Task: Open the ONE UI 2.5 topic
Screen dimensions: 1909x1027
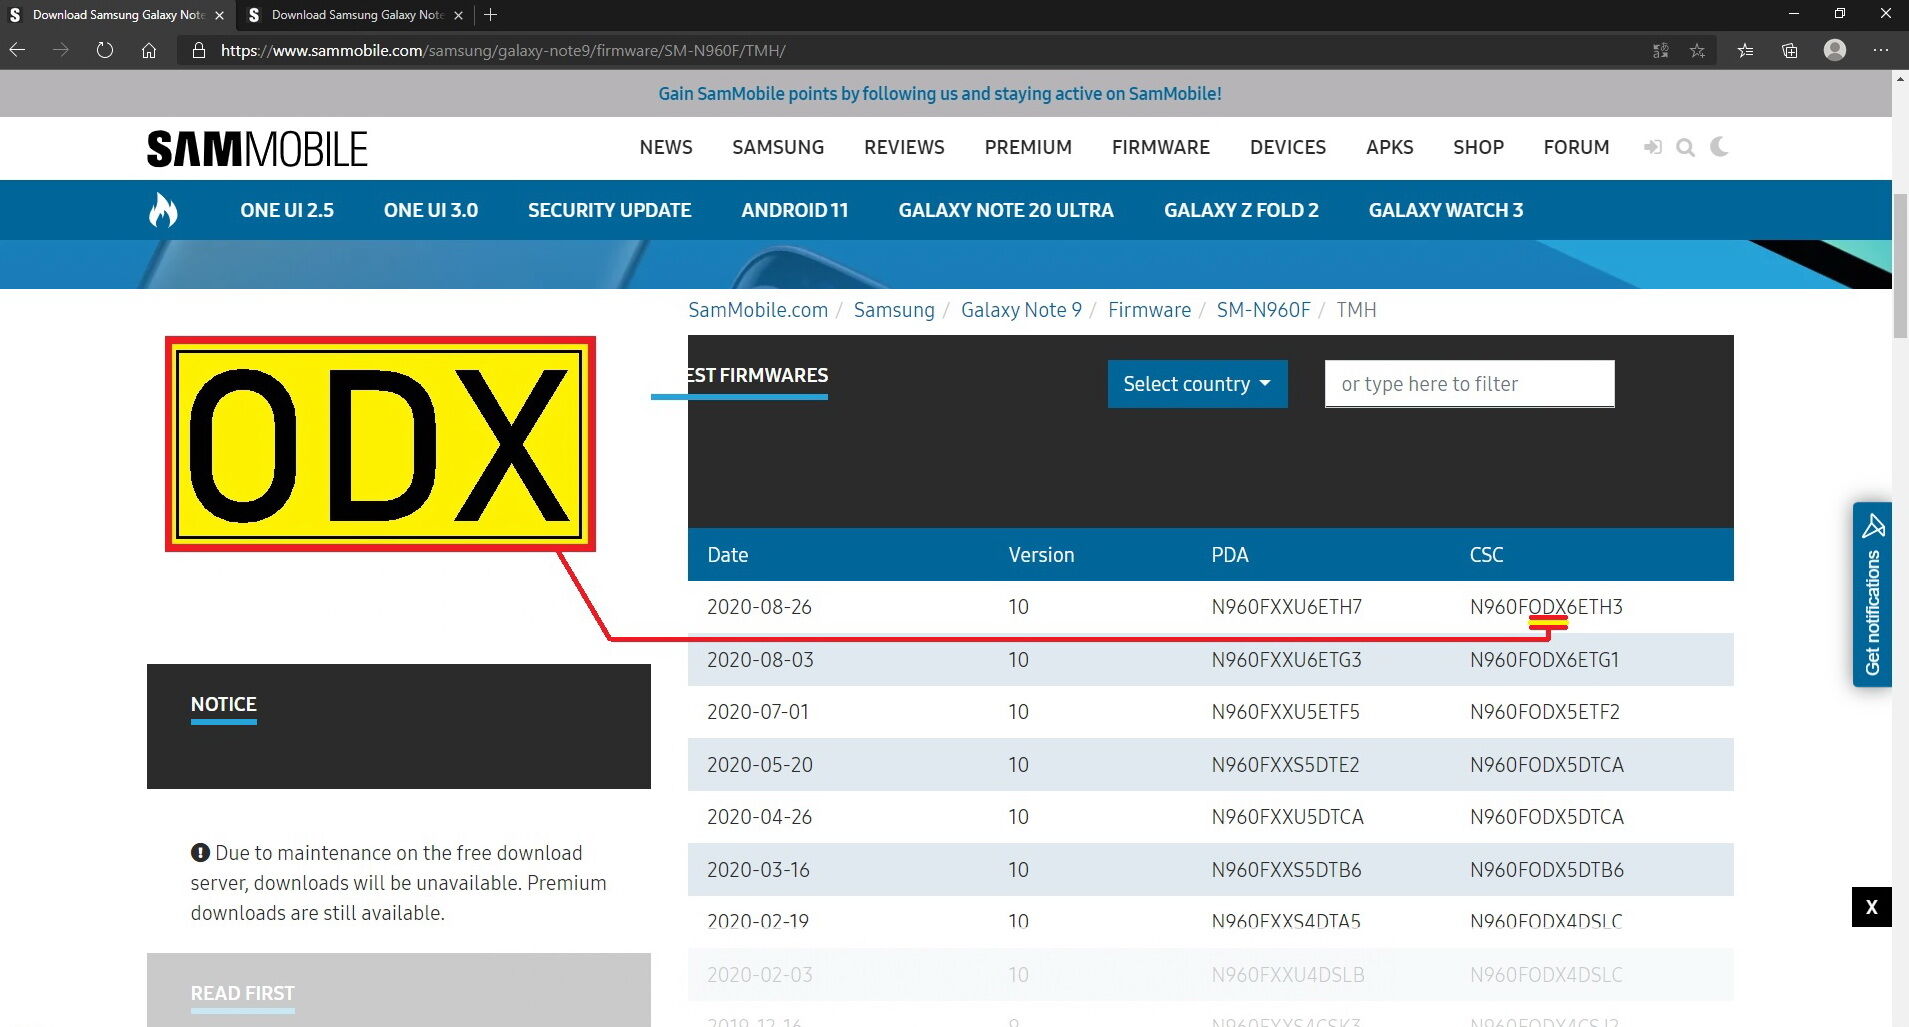Action: pyautogui.click(x=287, y=210)
